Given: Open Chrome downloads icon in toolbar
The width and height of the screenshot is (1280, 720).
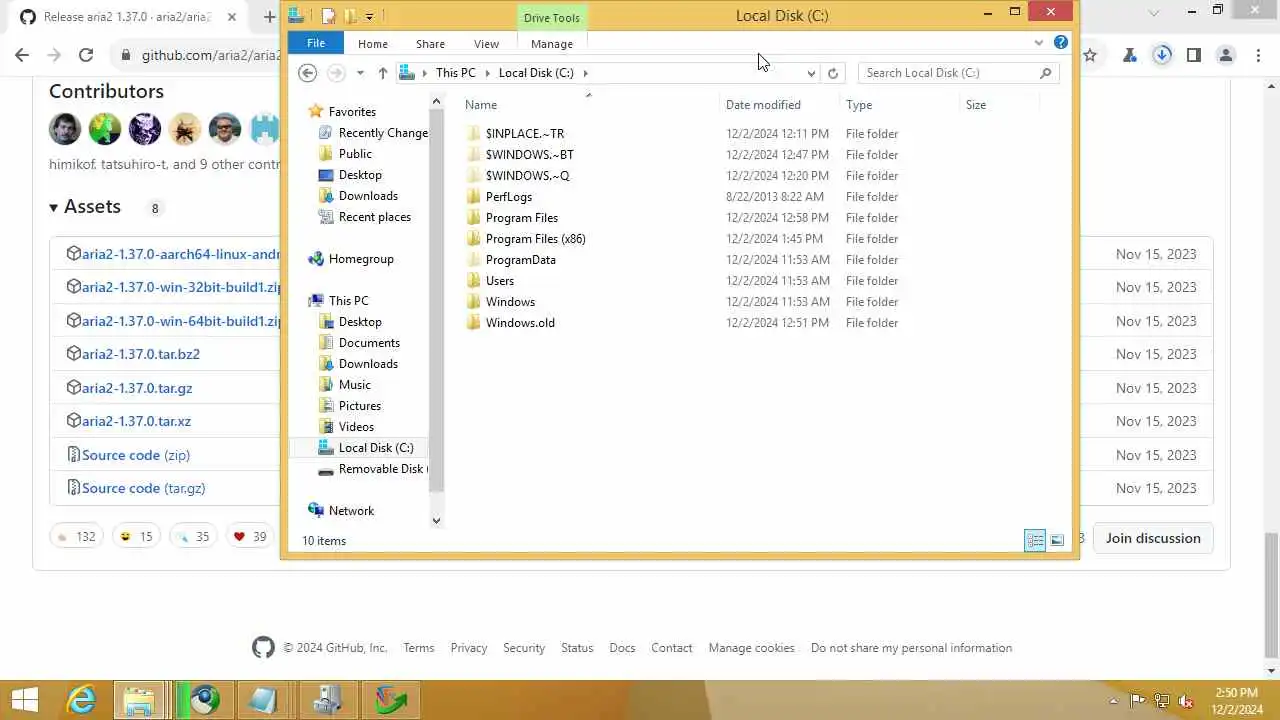Looking at the screenshot, I should coord(1162,56).
